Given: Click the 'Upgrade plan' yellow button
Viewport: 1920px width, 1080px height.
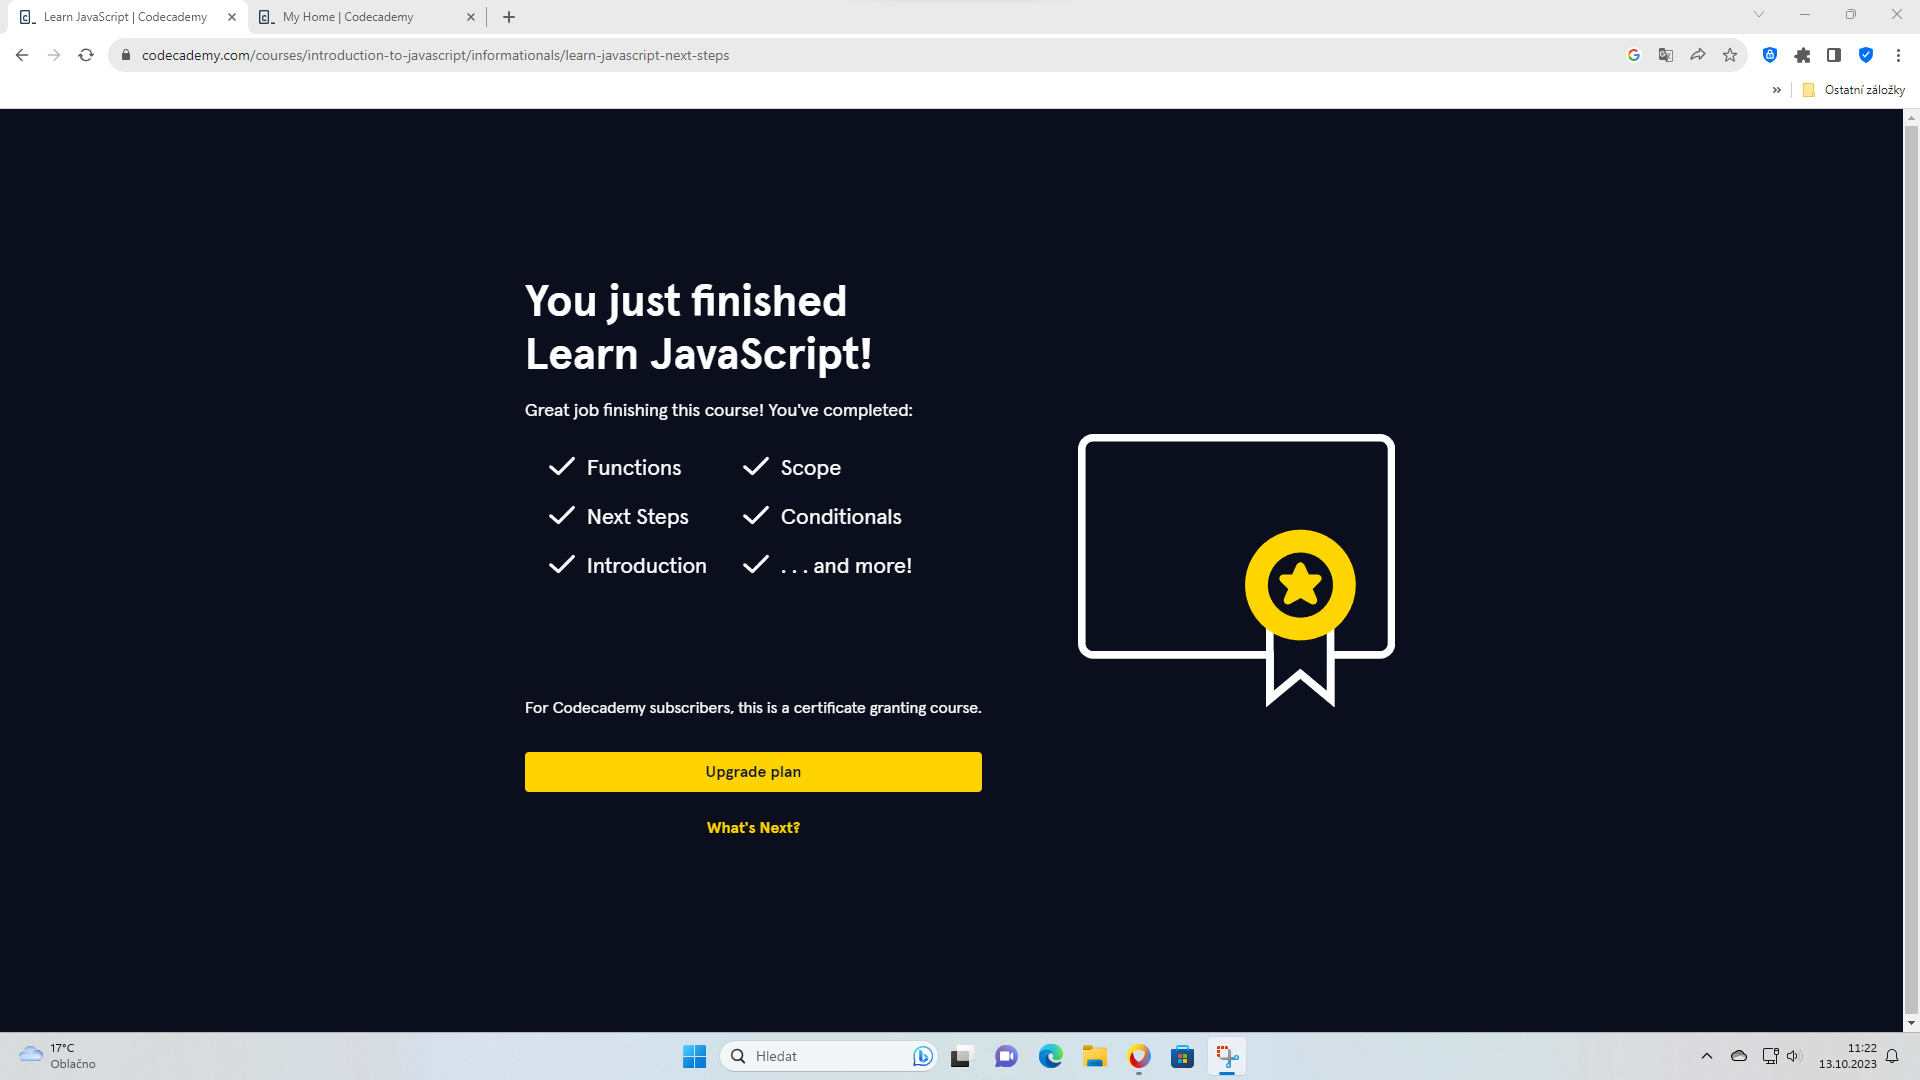Looking at the screenshot, I should click(x=753, y=771).
